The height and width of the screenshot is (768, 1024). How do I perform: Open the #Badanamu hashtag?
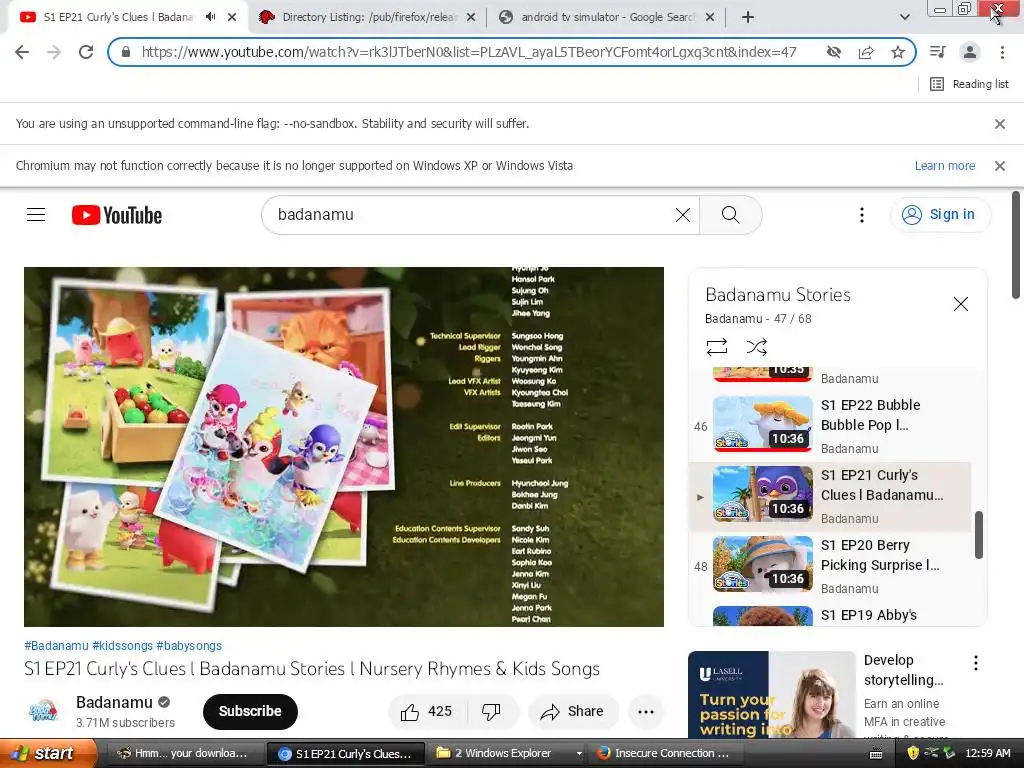point(56,645)
